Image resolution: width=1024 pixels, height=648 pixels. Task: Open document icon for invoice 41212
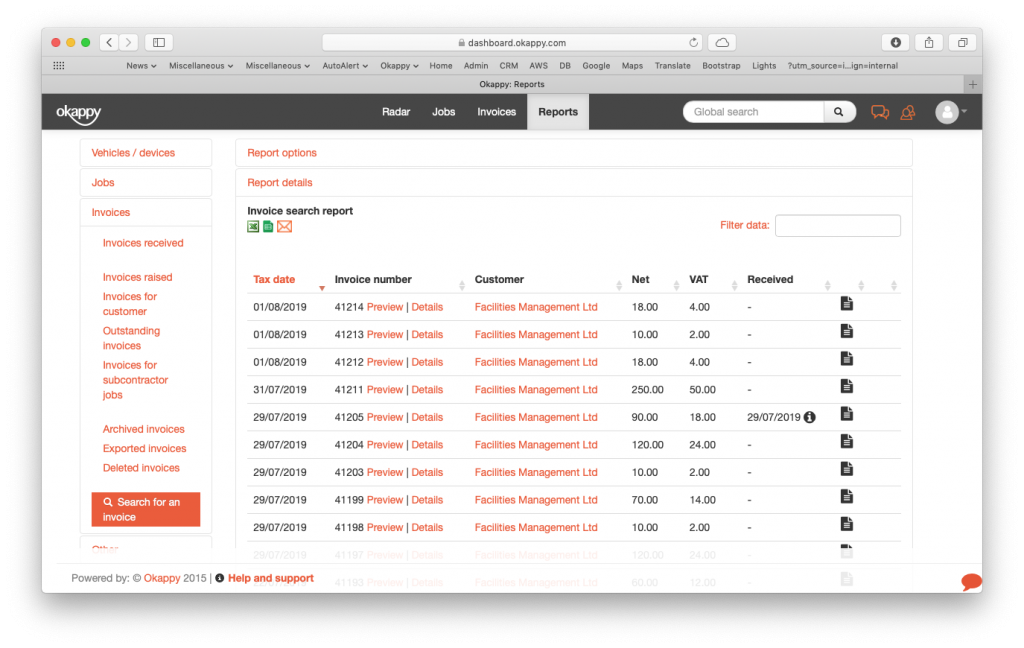point(846,359)
